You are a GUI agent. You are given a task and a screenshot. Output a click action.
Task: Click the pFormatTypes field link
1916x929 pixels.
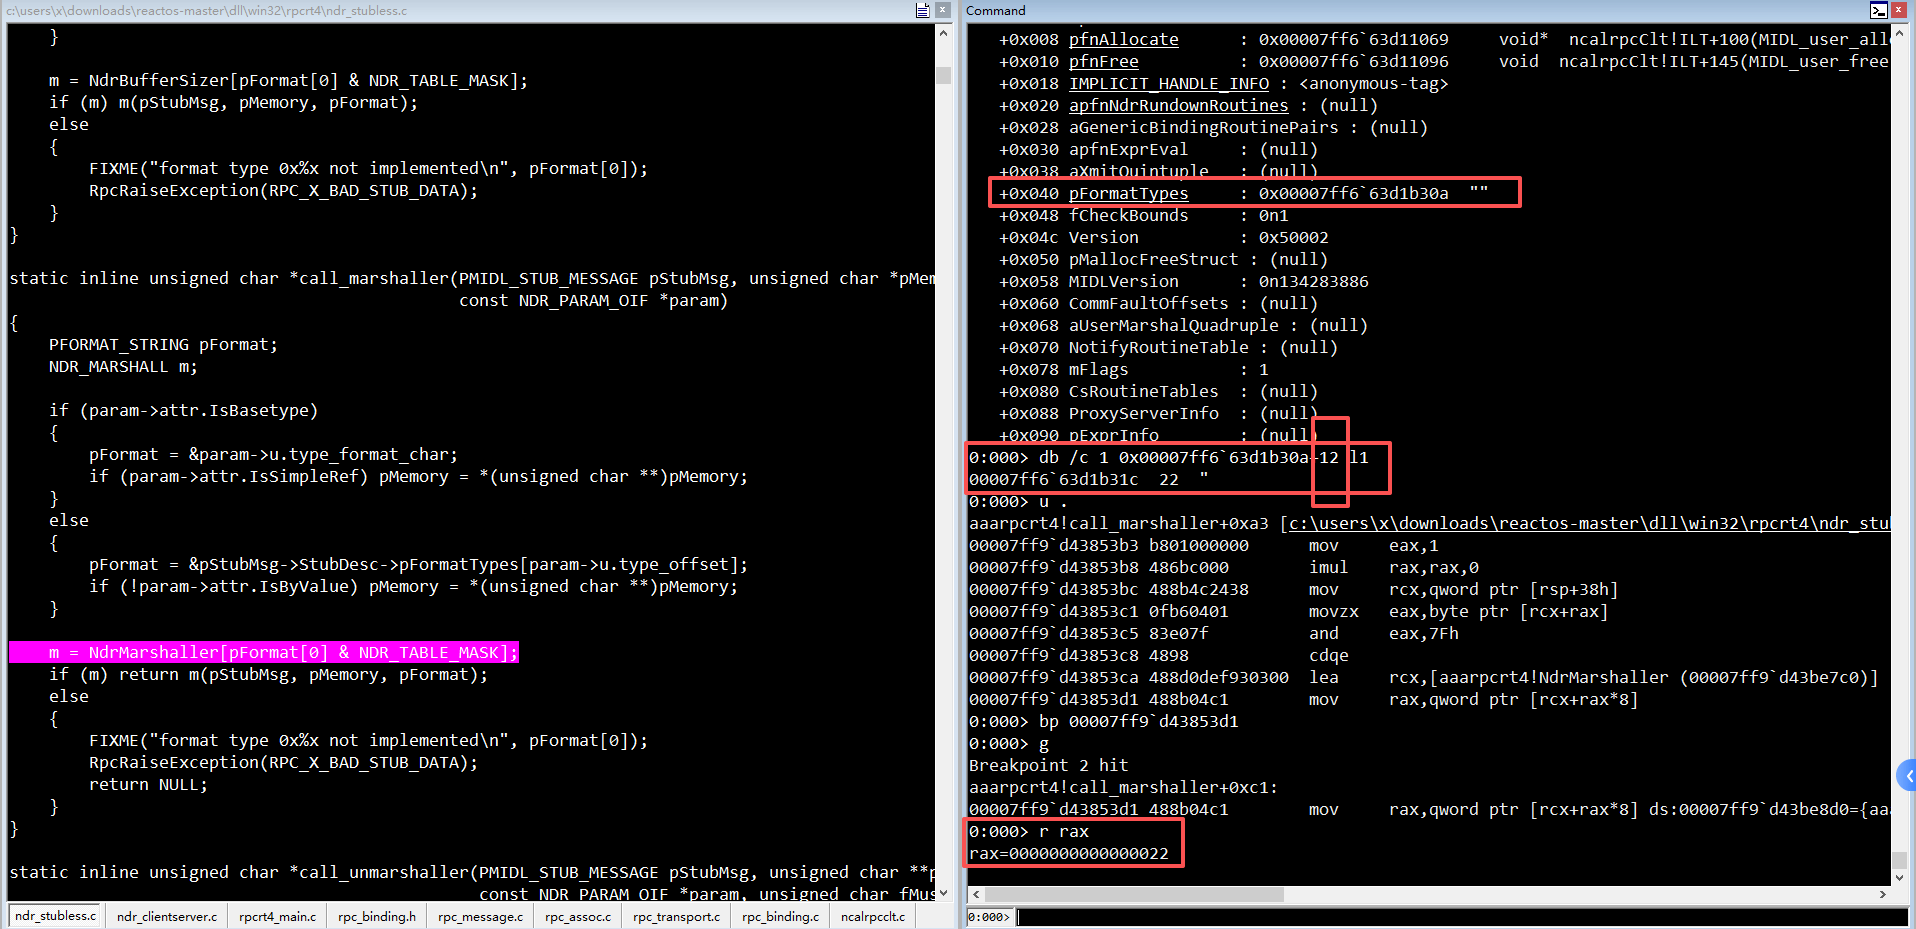click(x=1128, y=193)
